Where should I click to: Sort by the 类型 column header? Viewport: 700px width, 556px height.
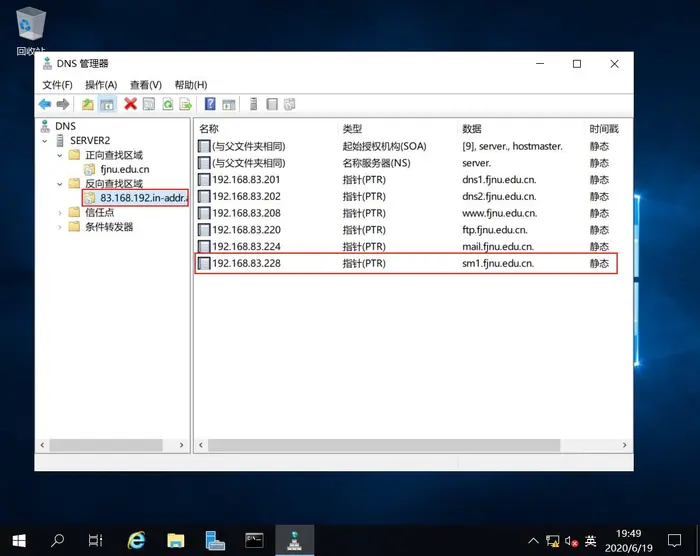pos(352,129)
